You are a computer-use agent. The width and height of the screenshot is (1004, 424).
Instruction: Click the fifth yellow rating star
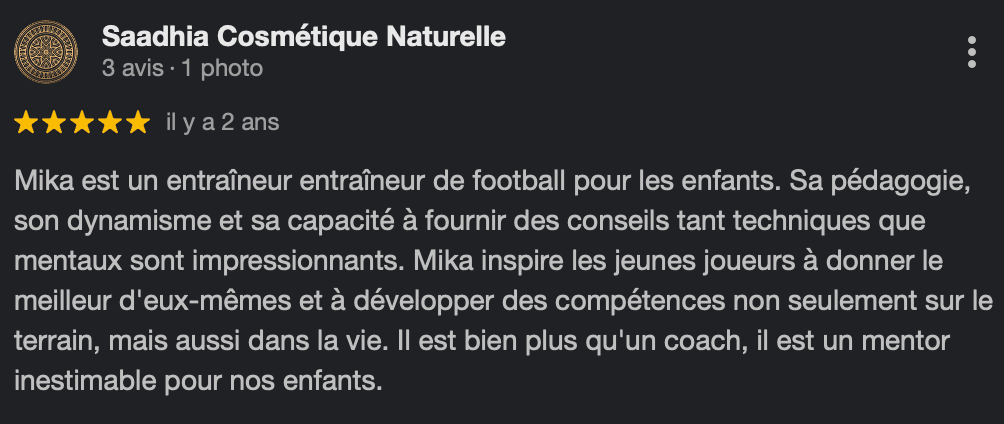click(x=136, y=123)
